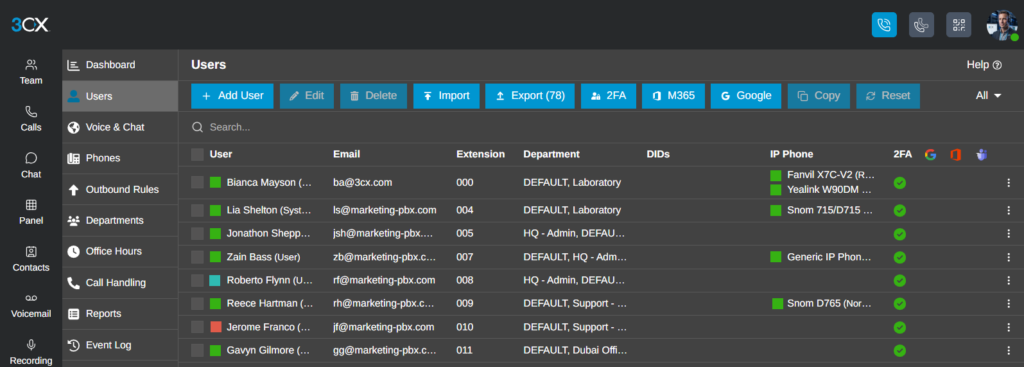Open the three-dot menu for Lia Shelton
The width and height of the screenshot is (1024, 367).
tap(1008, 210)
